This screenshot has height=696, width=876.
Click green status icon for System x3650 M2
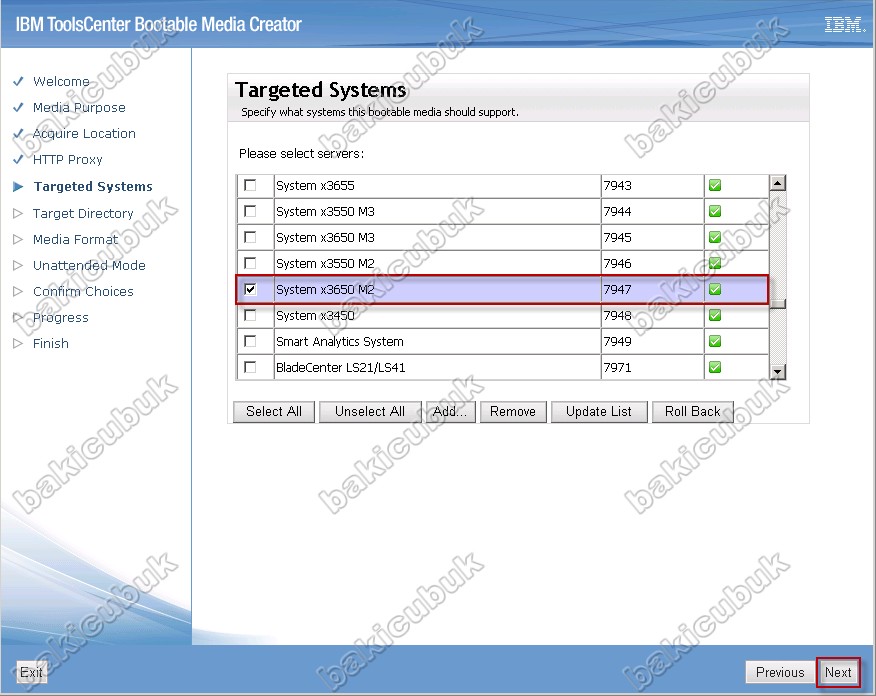715,289
